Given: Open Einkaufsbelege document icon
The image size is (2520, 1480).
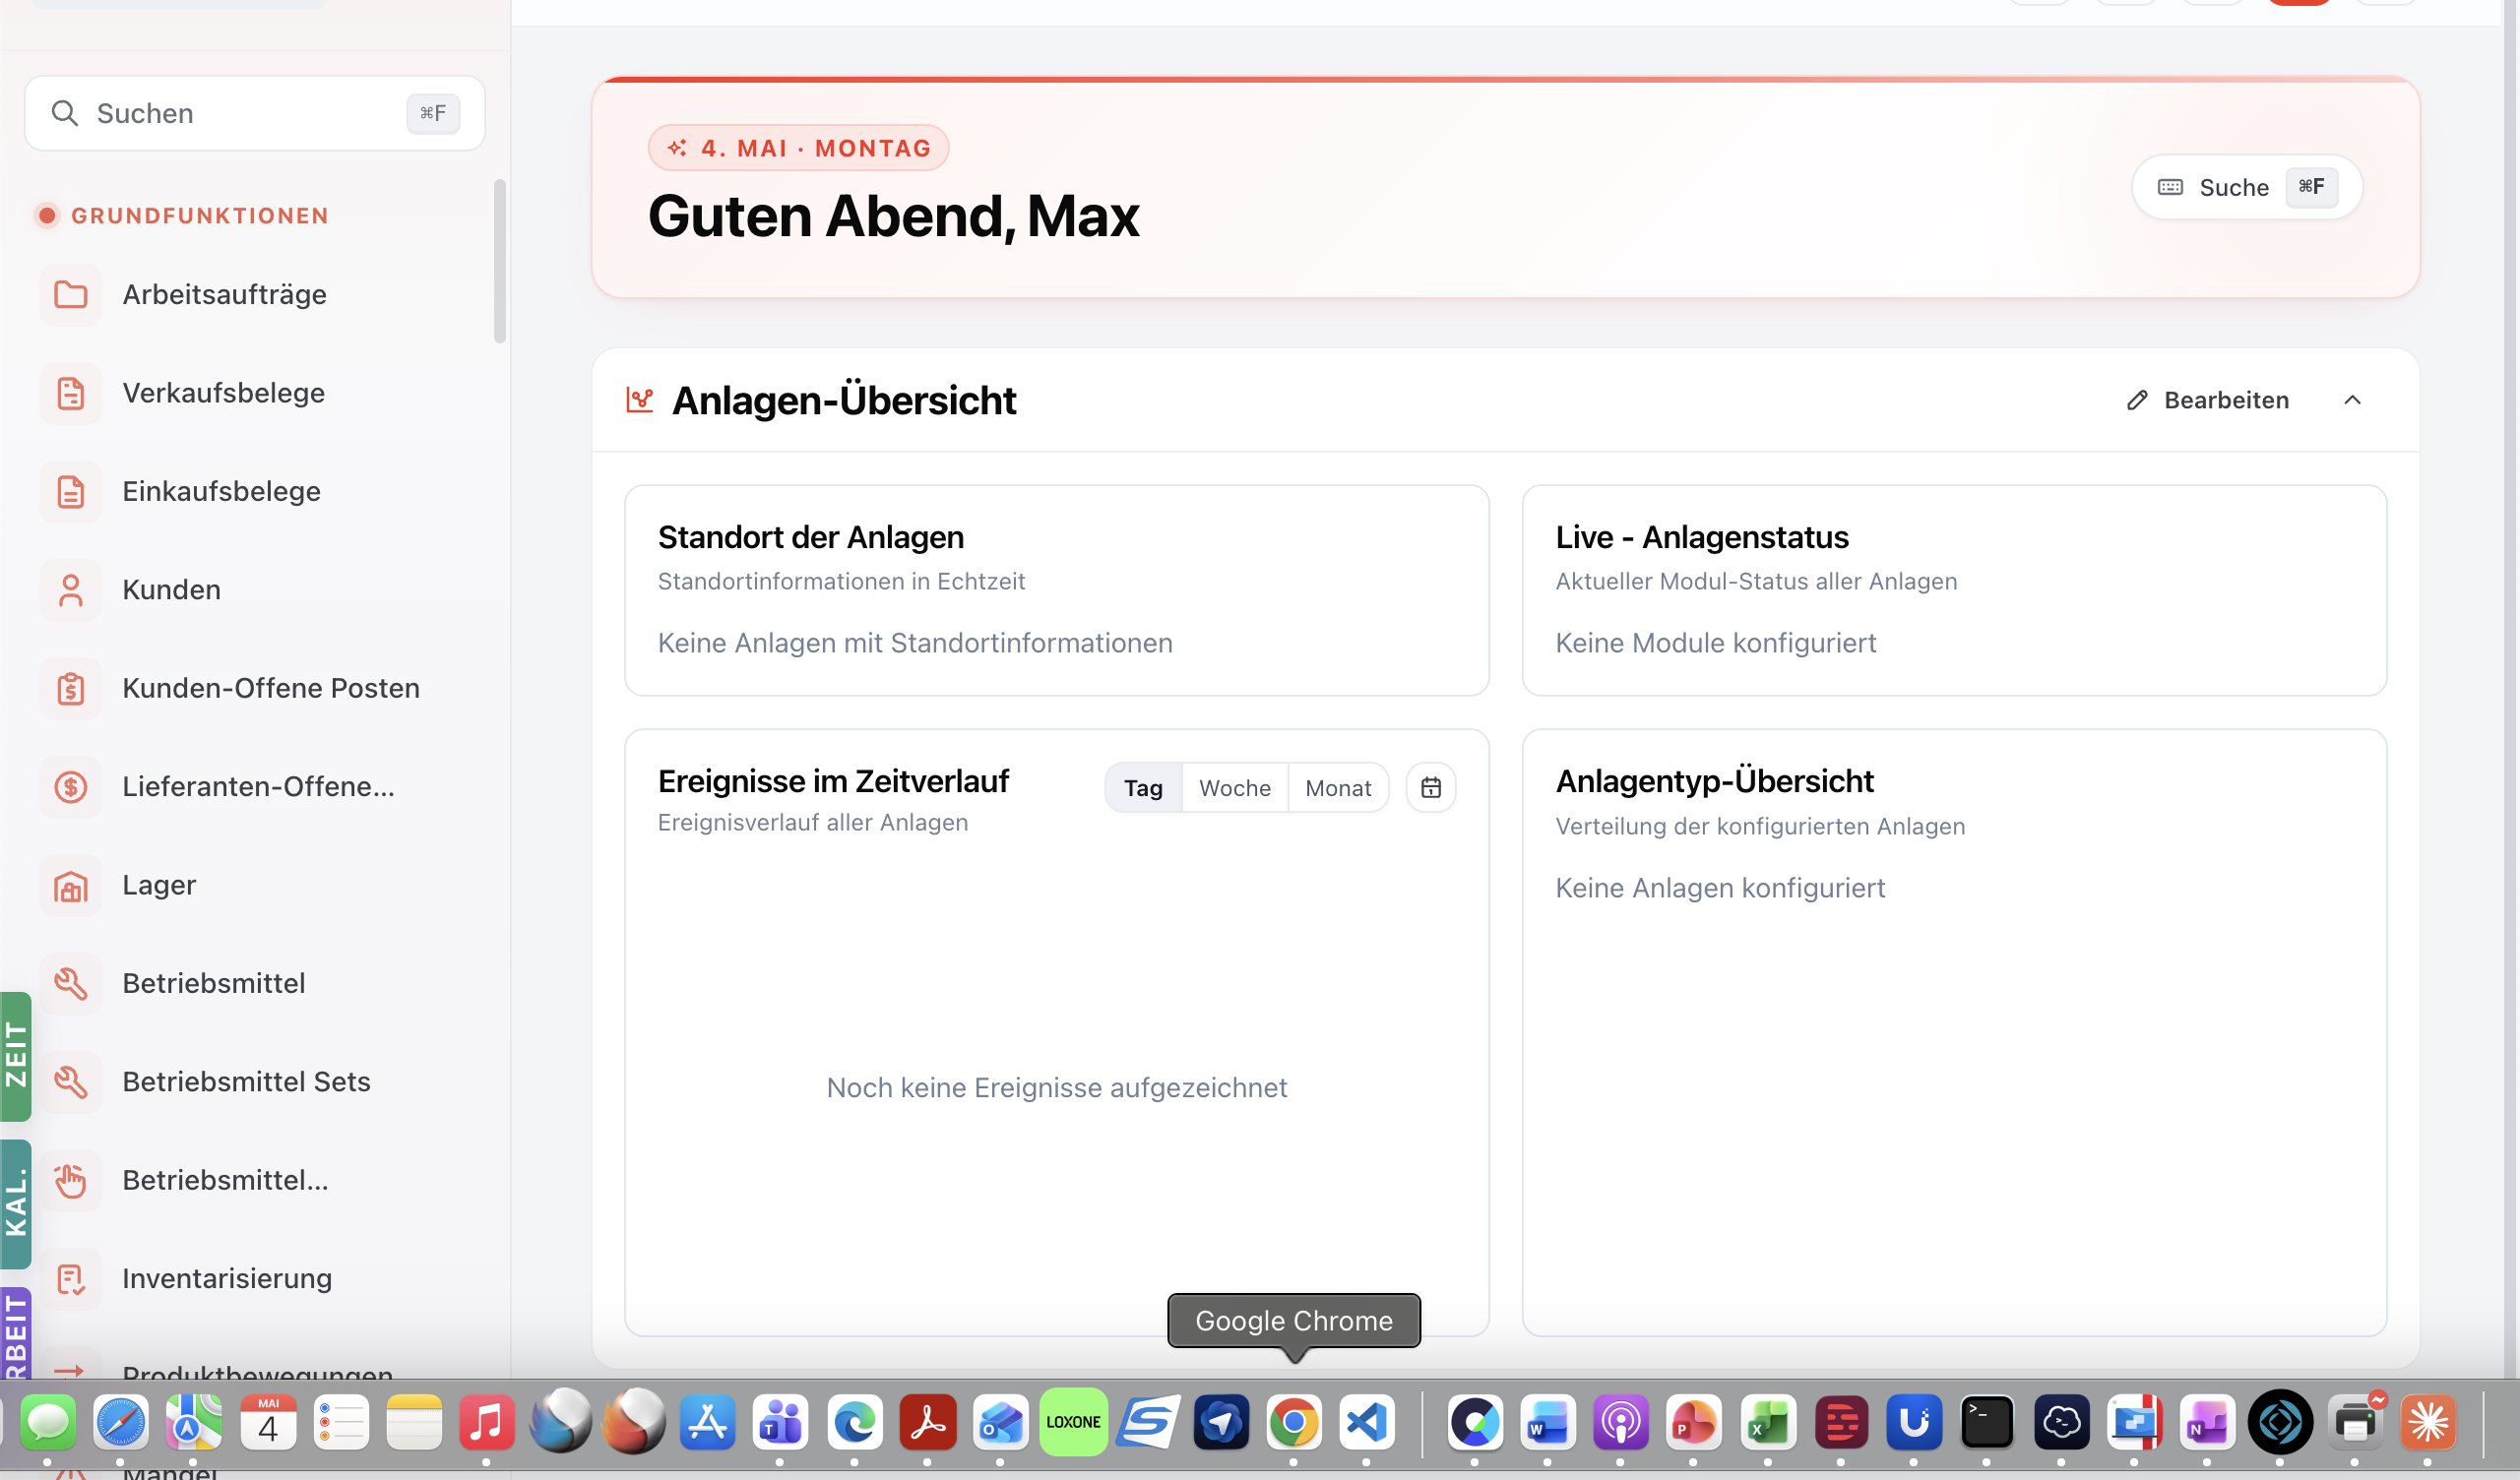Looking at the screenshot, I should [70, 492].
